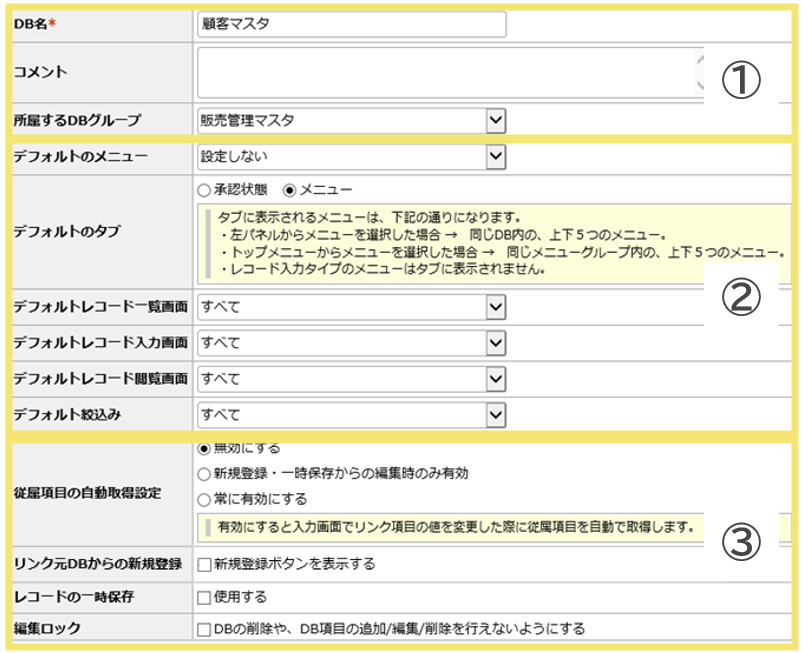Image resolution: width=802 pixels, height=653 pixels.
Task: Enable the 新規登録ボタンを表示する checkbox
Action: (204, 564)
